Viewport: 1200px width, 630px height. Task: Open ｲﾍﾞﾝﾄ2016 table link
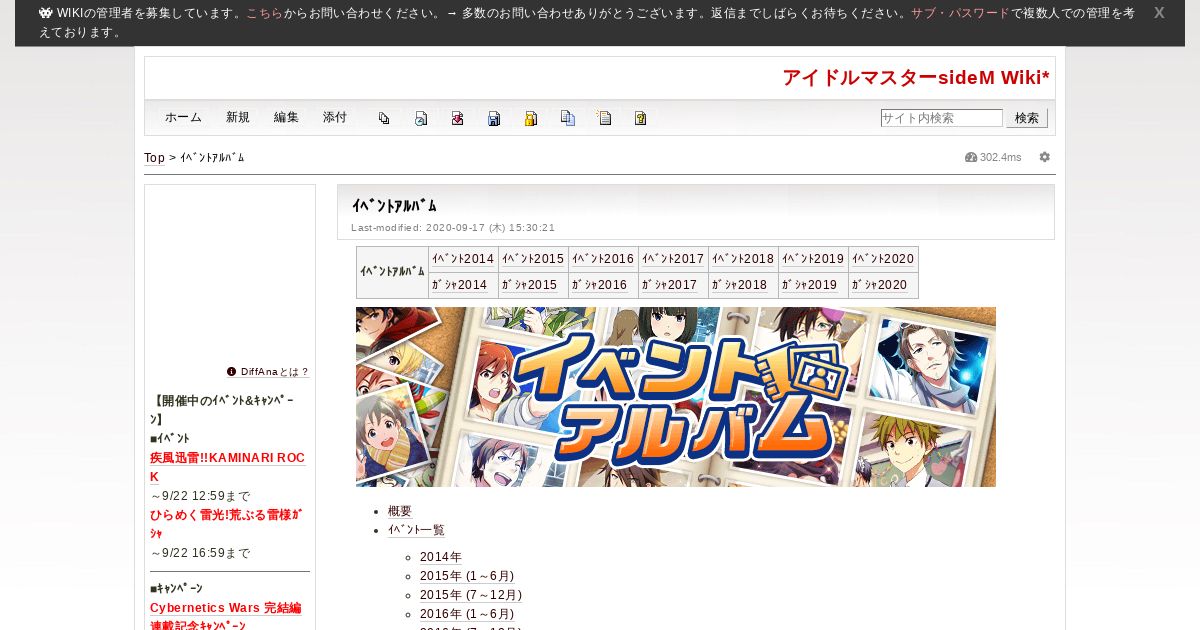click(x=603, y=259)
